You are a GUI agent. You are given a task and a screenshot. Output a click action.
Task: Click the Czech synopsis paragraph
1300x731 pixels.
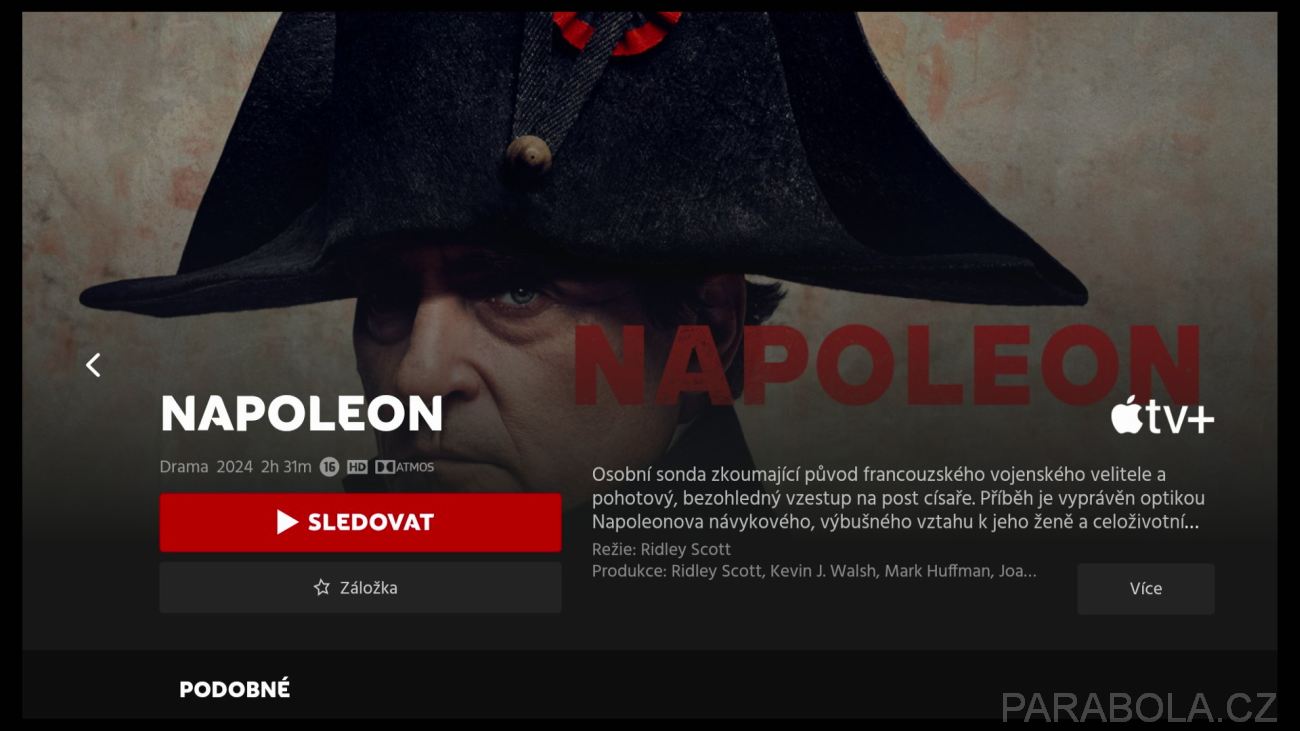(898, 498)
